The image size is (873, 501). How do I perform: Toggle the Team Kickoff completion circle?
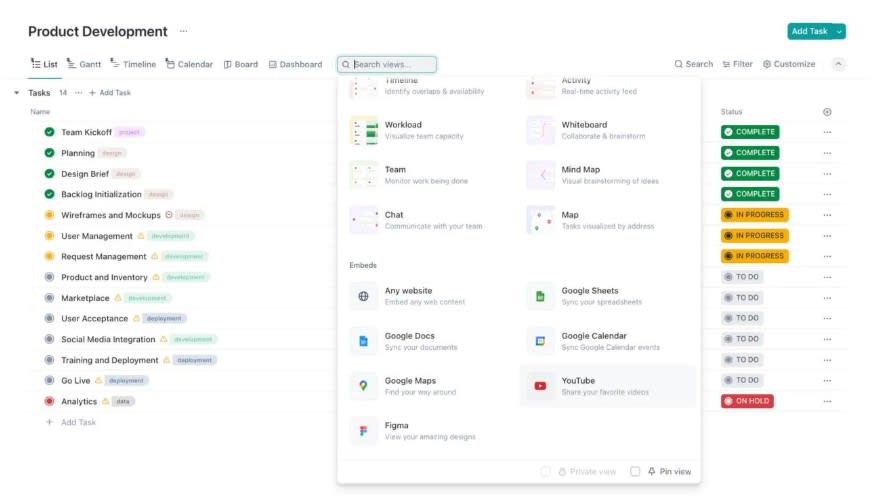point(50,132)
